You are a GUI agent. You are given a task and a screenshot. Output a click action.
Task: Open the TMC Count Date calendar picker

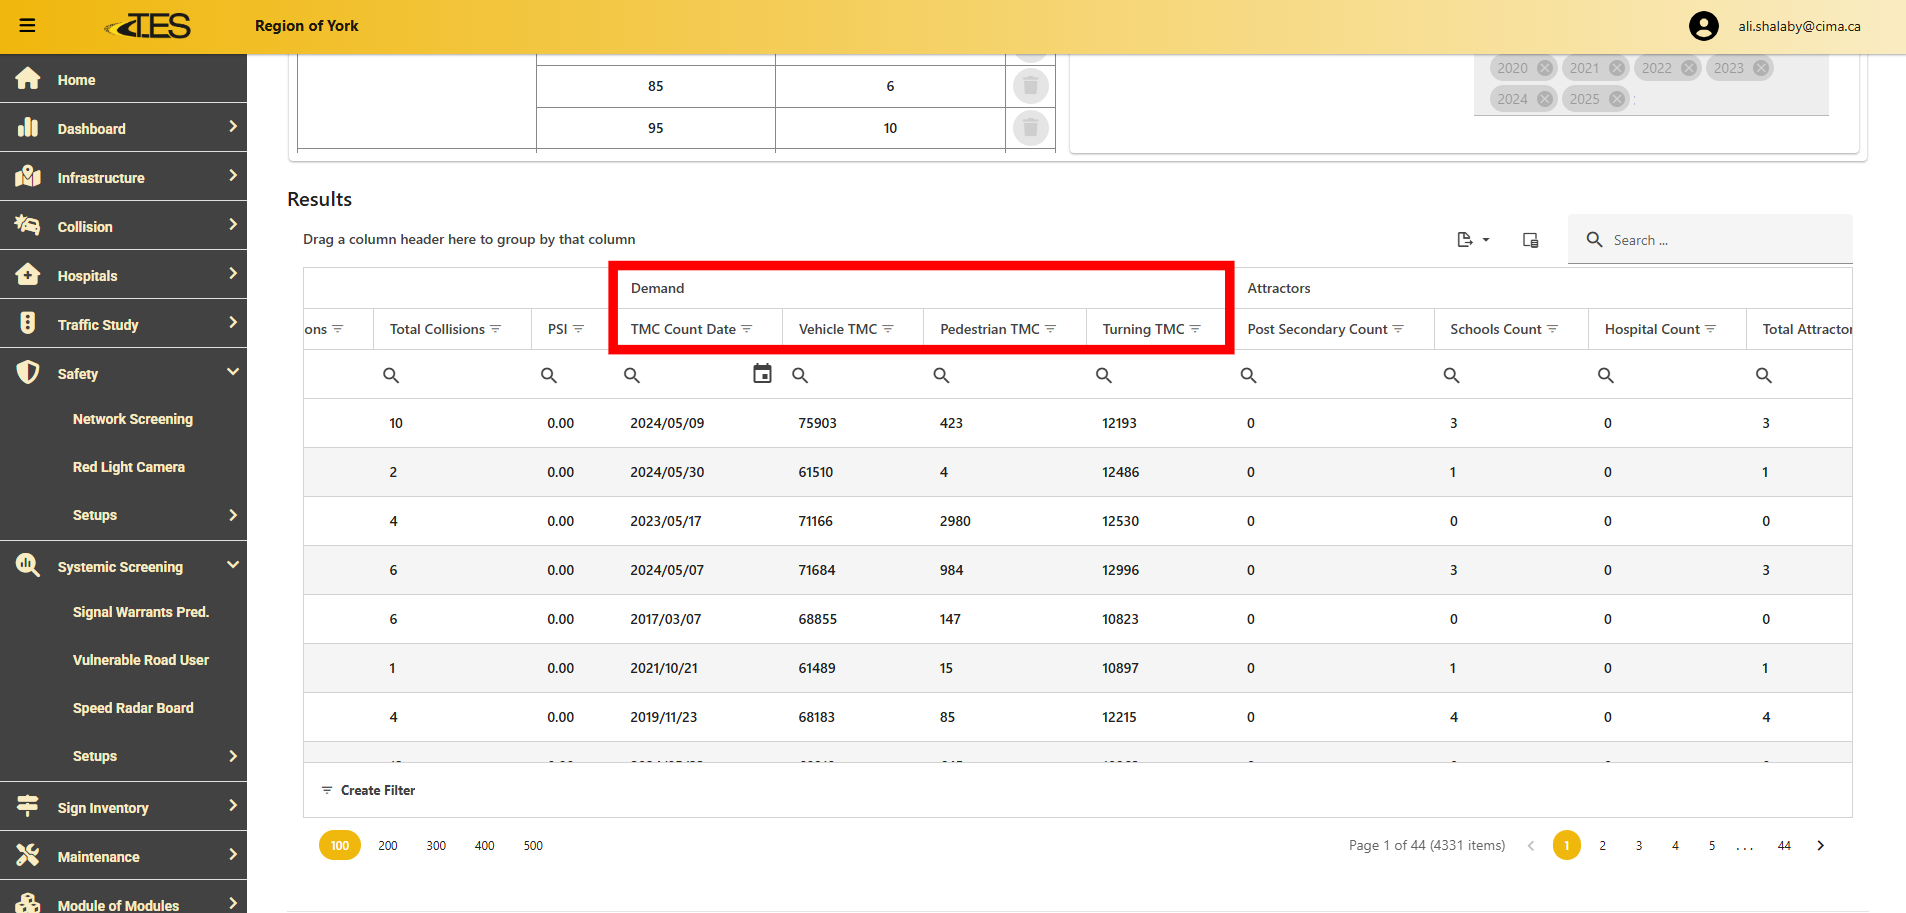(x=762, y=374)
